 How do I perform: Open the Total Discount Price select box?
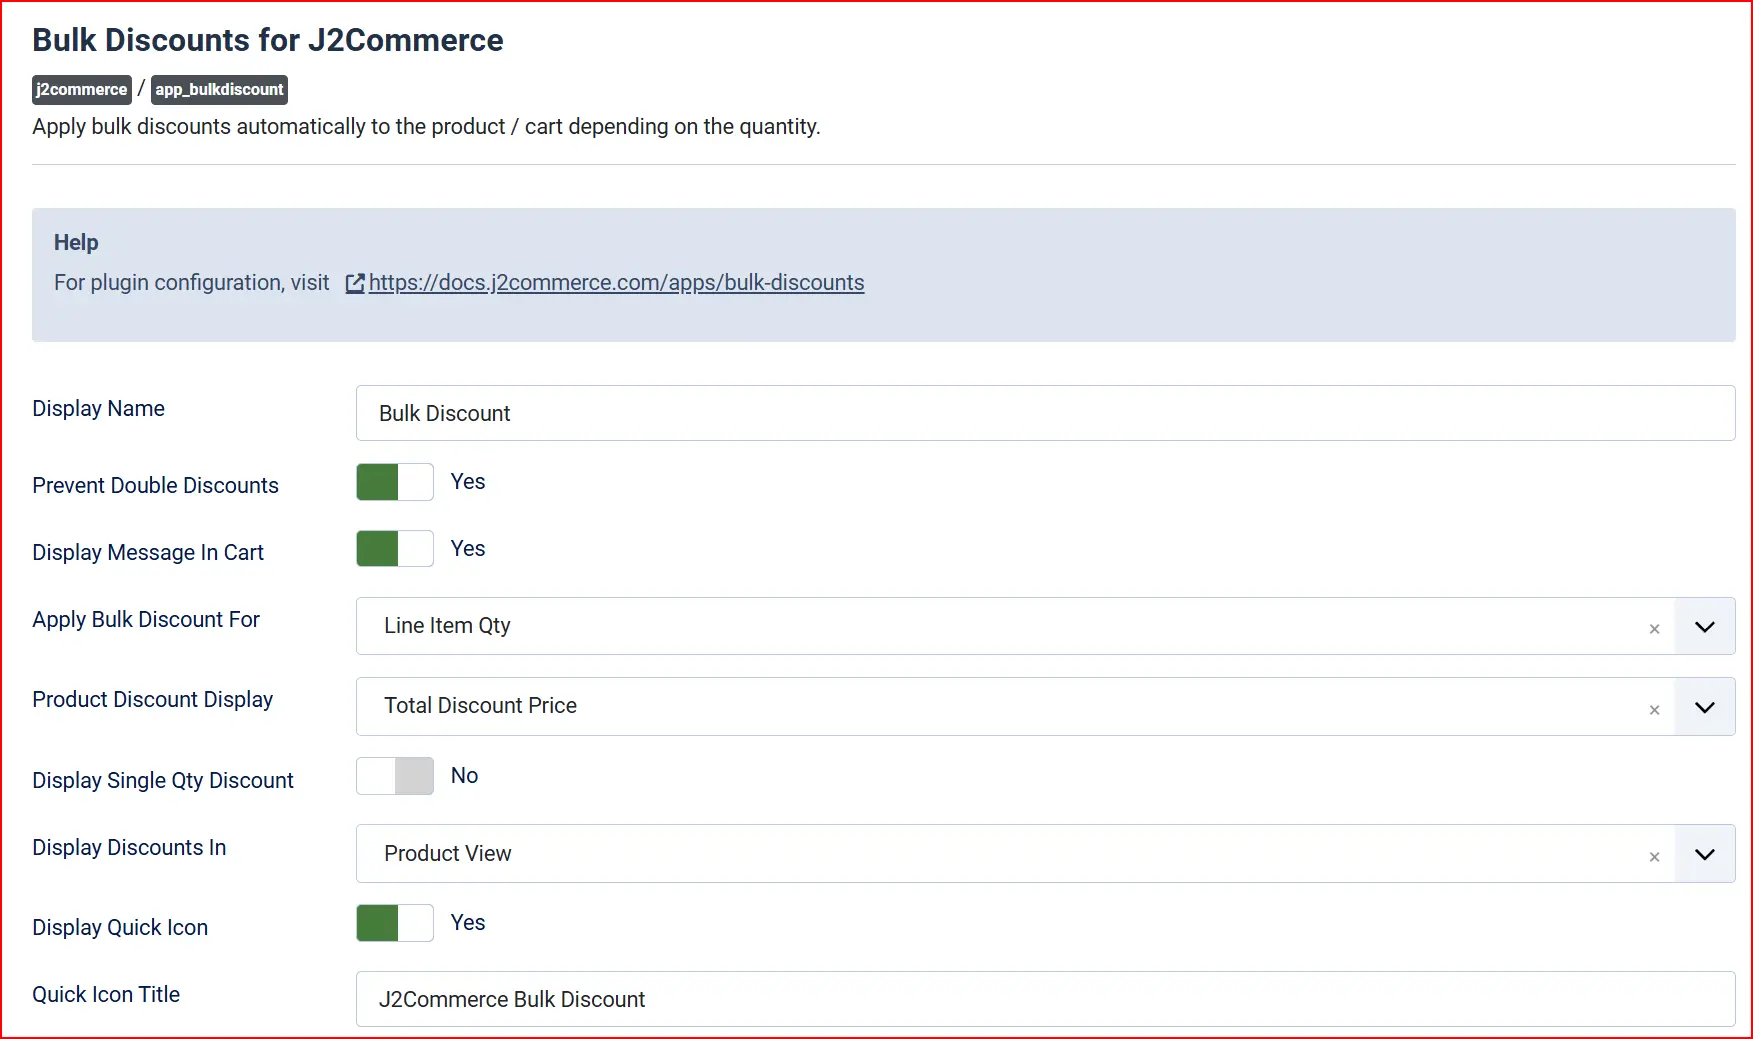click(x=1045, y=707)
